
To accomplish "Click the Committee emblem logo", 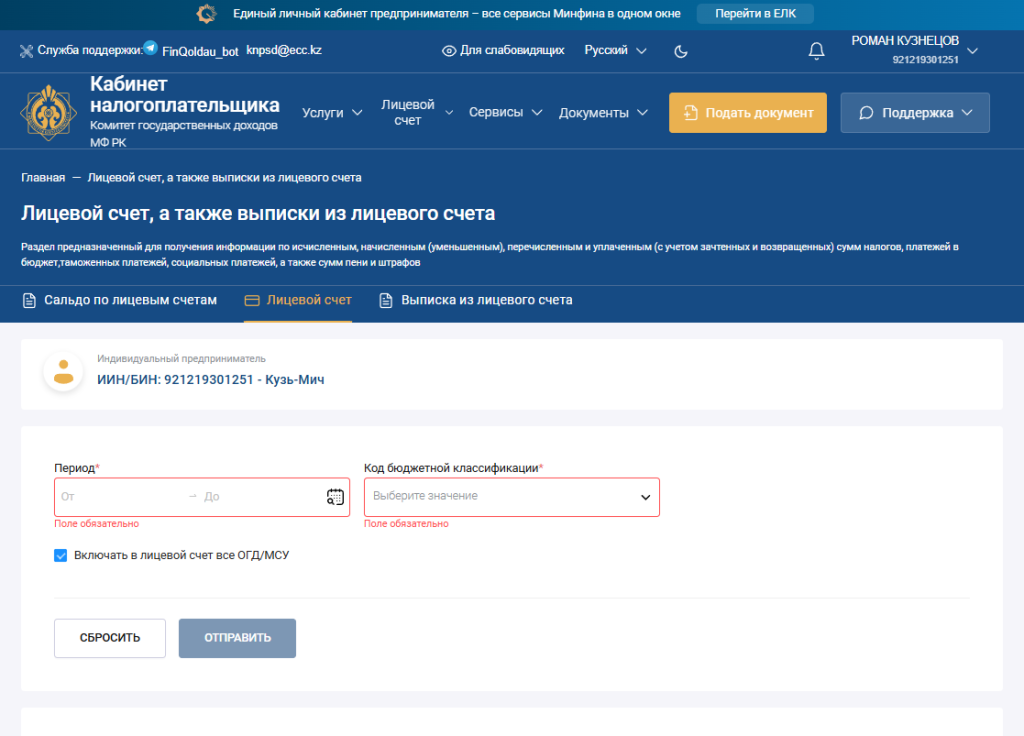I will coord(49,113).
